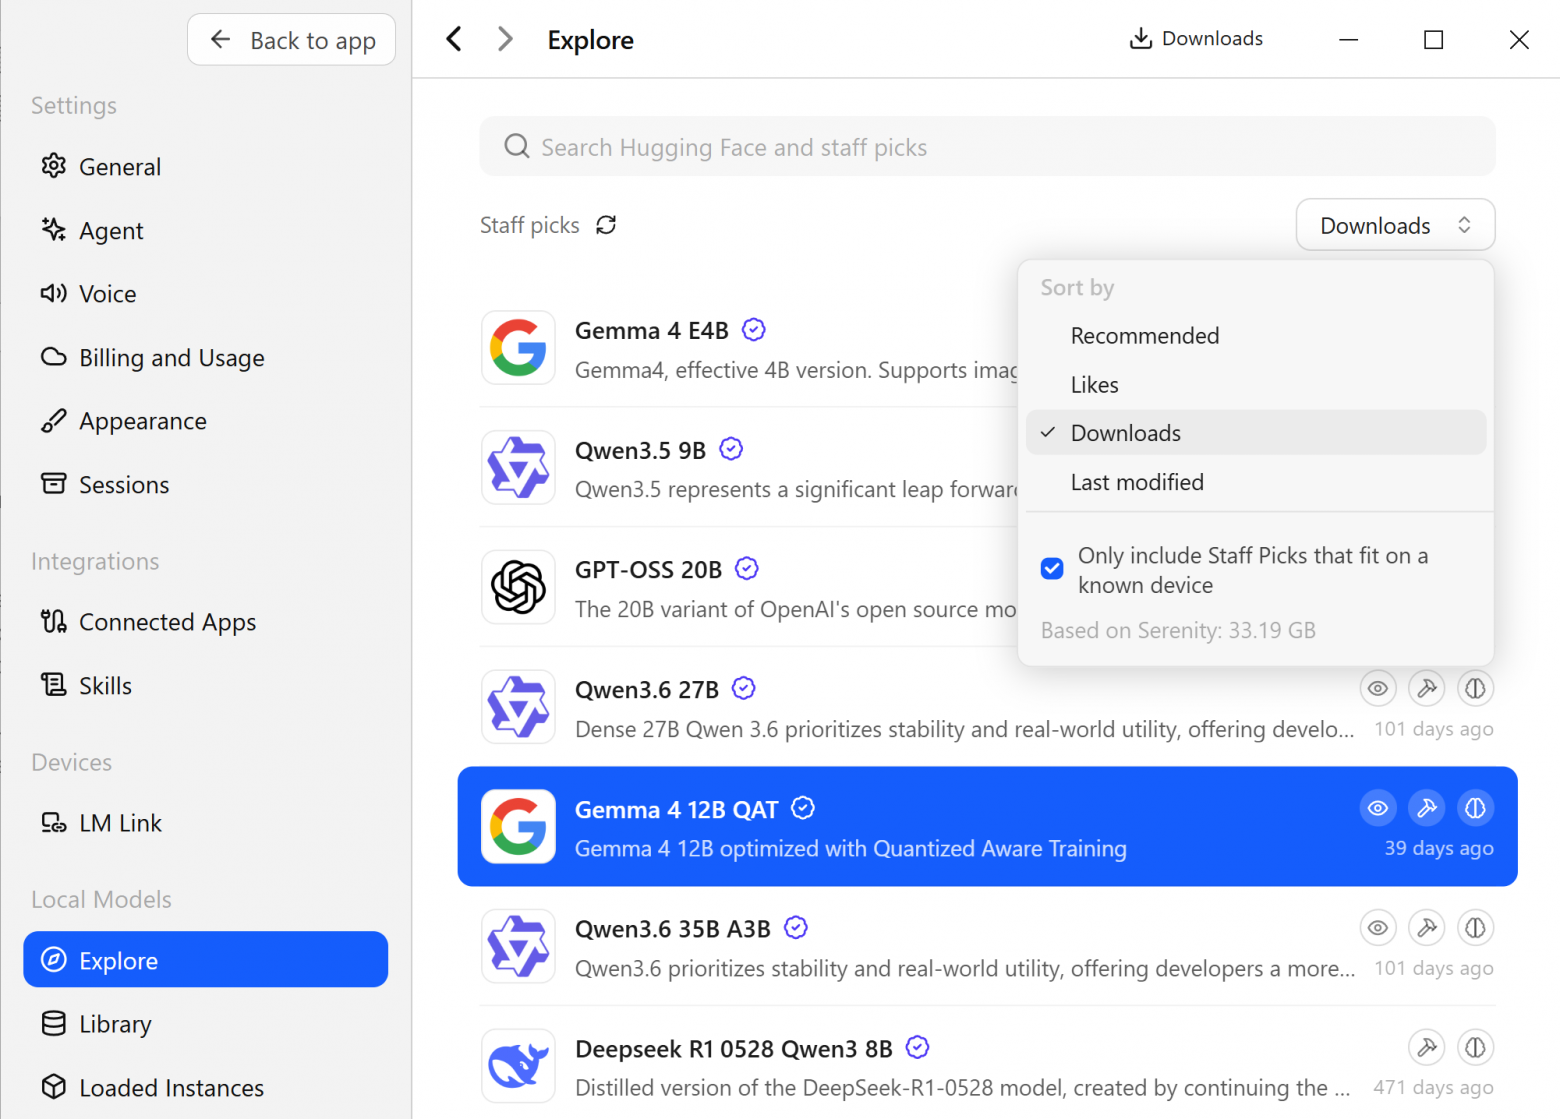The image size is (1560, 1119).
Task: Click the eye icon on Qwen3.6 35B A3B
Action: pos(1377,928)
